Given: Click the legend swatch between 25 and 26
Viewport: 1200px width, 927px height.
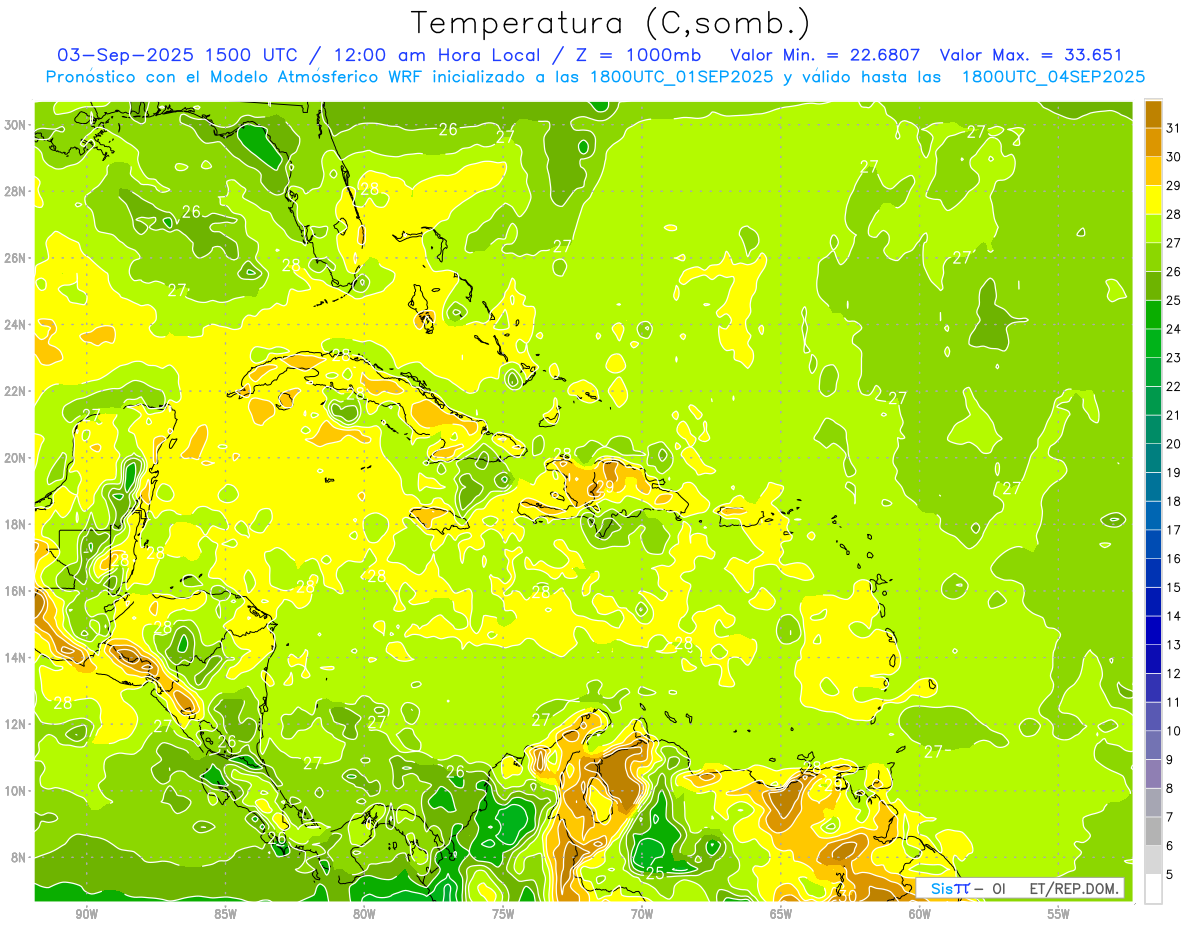Looking at the screenshot, I should pyautogui.click(x=1153, y=286).
